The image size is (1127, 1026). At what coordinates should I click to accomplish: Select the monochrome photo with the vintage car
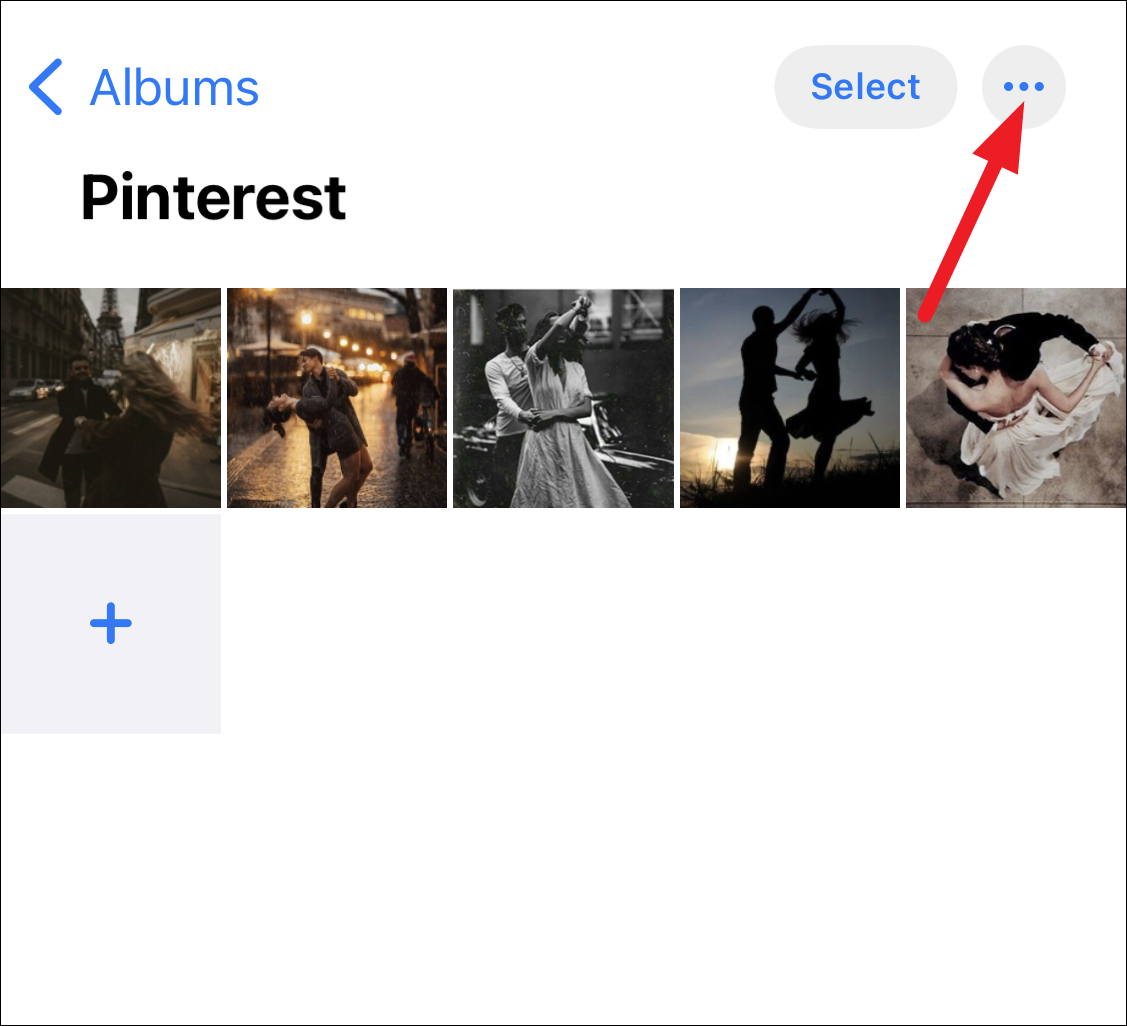pos(563,398)
